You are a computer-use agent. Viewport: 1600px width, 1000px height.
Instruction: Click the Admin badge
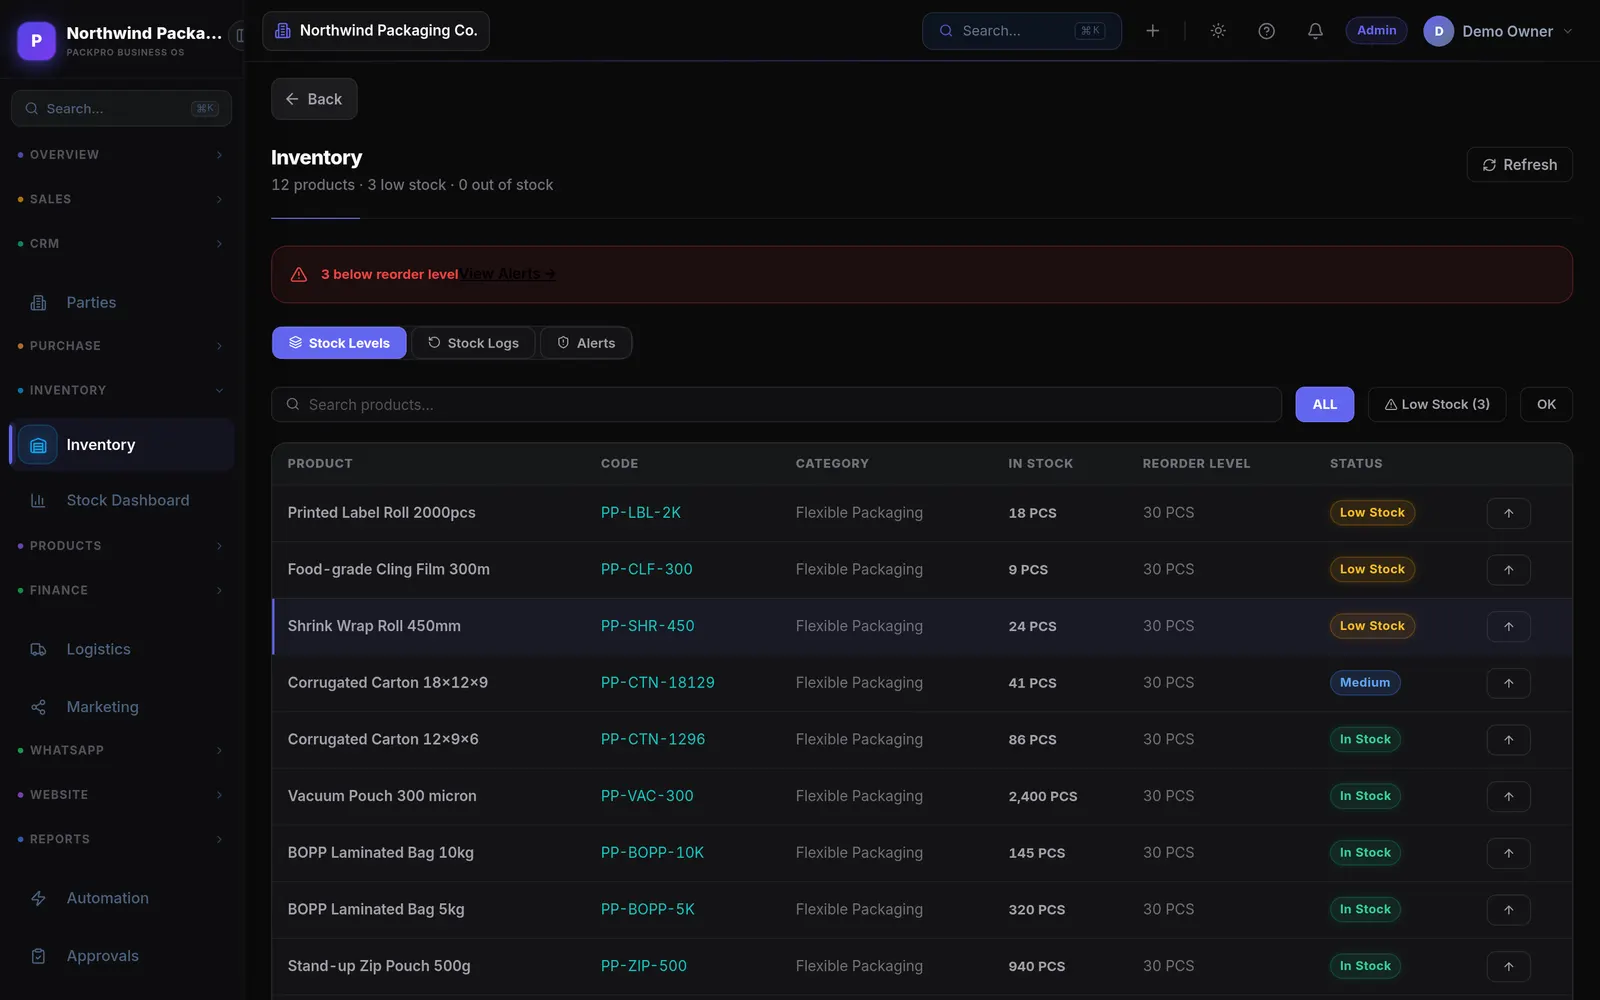point(1376,31)
